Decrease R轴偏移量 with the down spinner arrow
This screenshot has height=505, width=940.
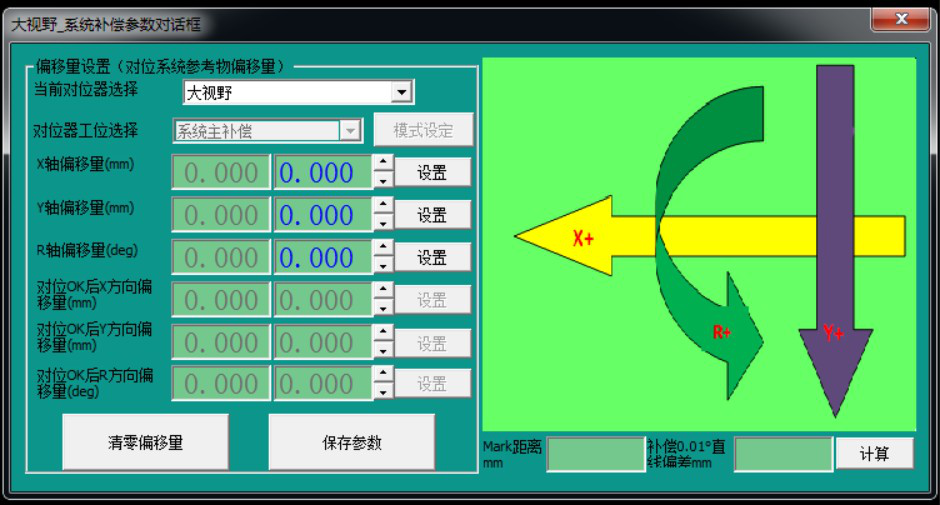tap(383, 266)
